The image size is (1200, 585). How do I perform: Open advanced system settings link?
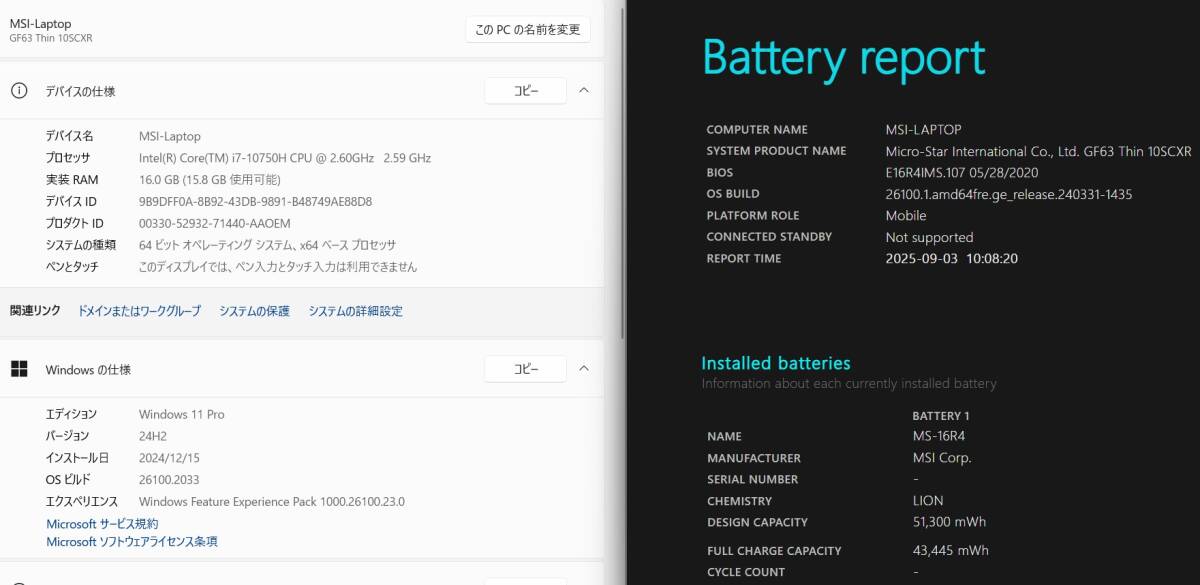tap(355, 311)
